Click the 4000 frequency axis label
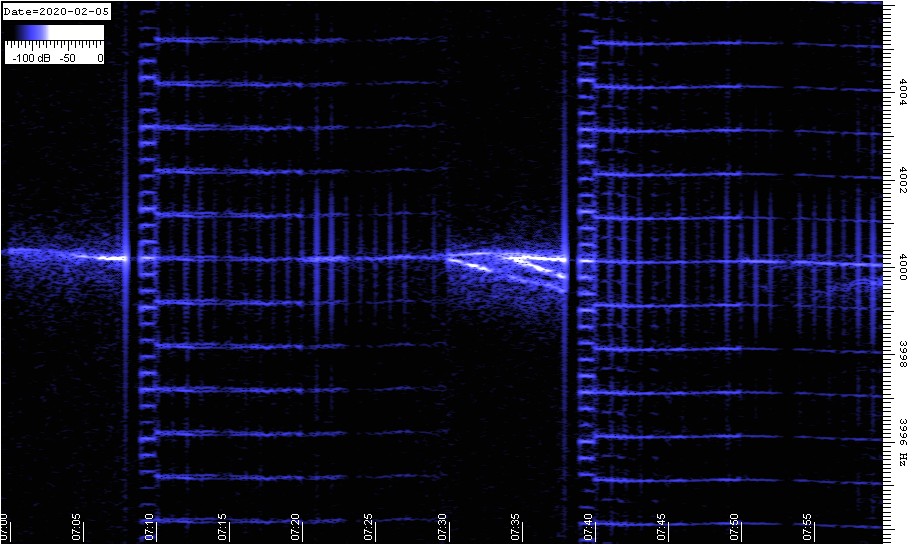The width and height of the screenshot is (912, 545). (x=903, y=268)
